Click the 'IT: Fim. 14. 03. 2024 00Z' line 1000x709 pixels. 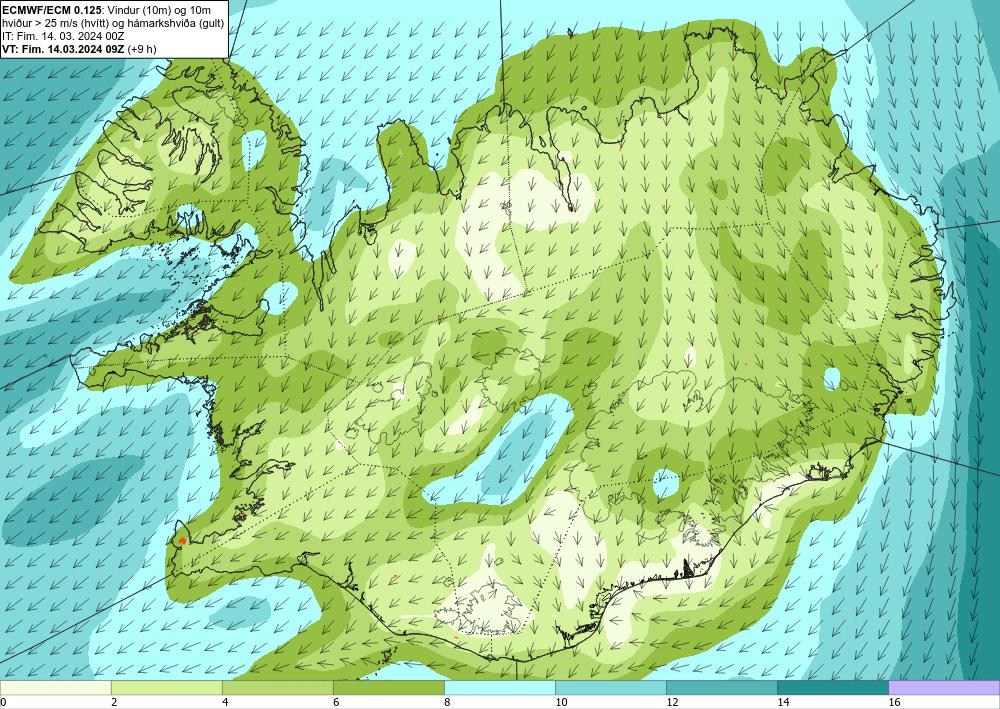tap(63, 36)
